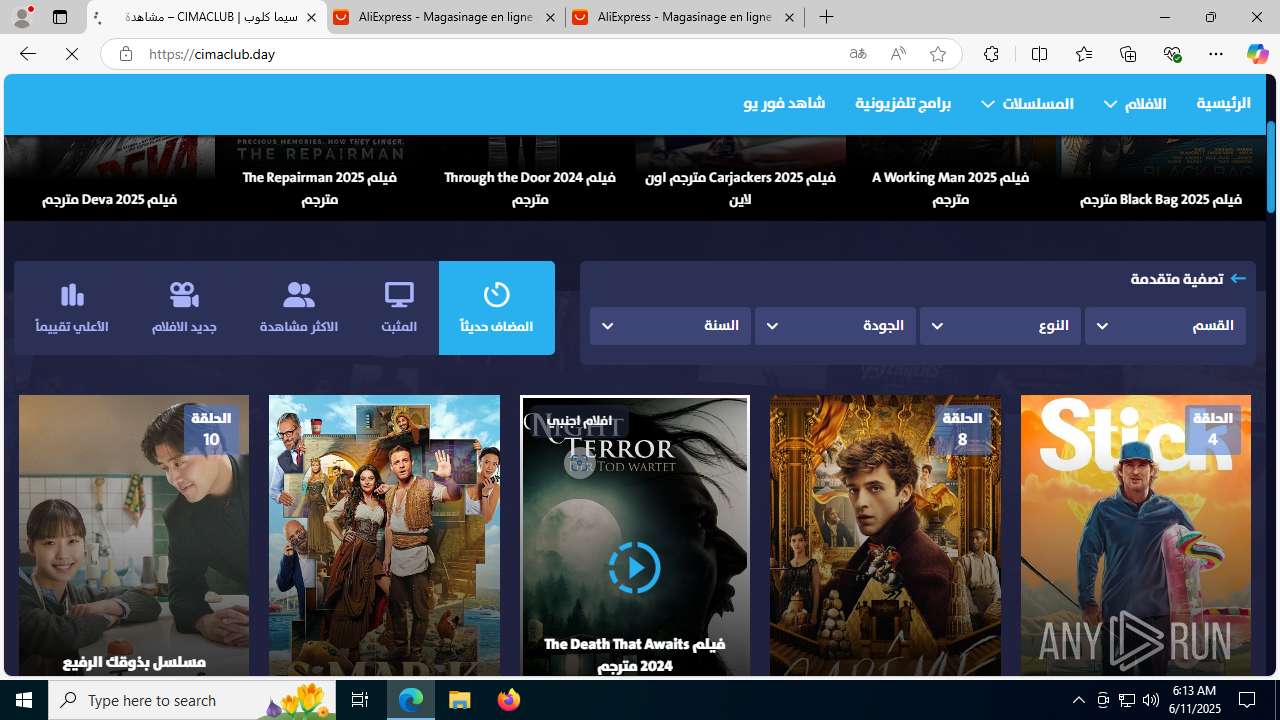Open Browser essentials heart icon

[x=1172, y=54]
